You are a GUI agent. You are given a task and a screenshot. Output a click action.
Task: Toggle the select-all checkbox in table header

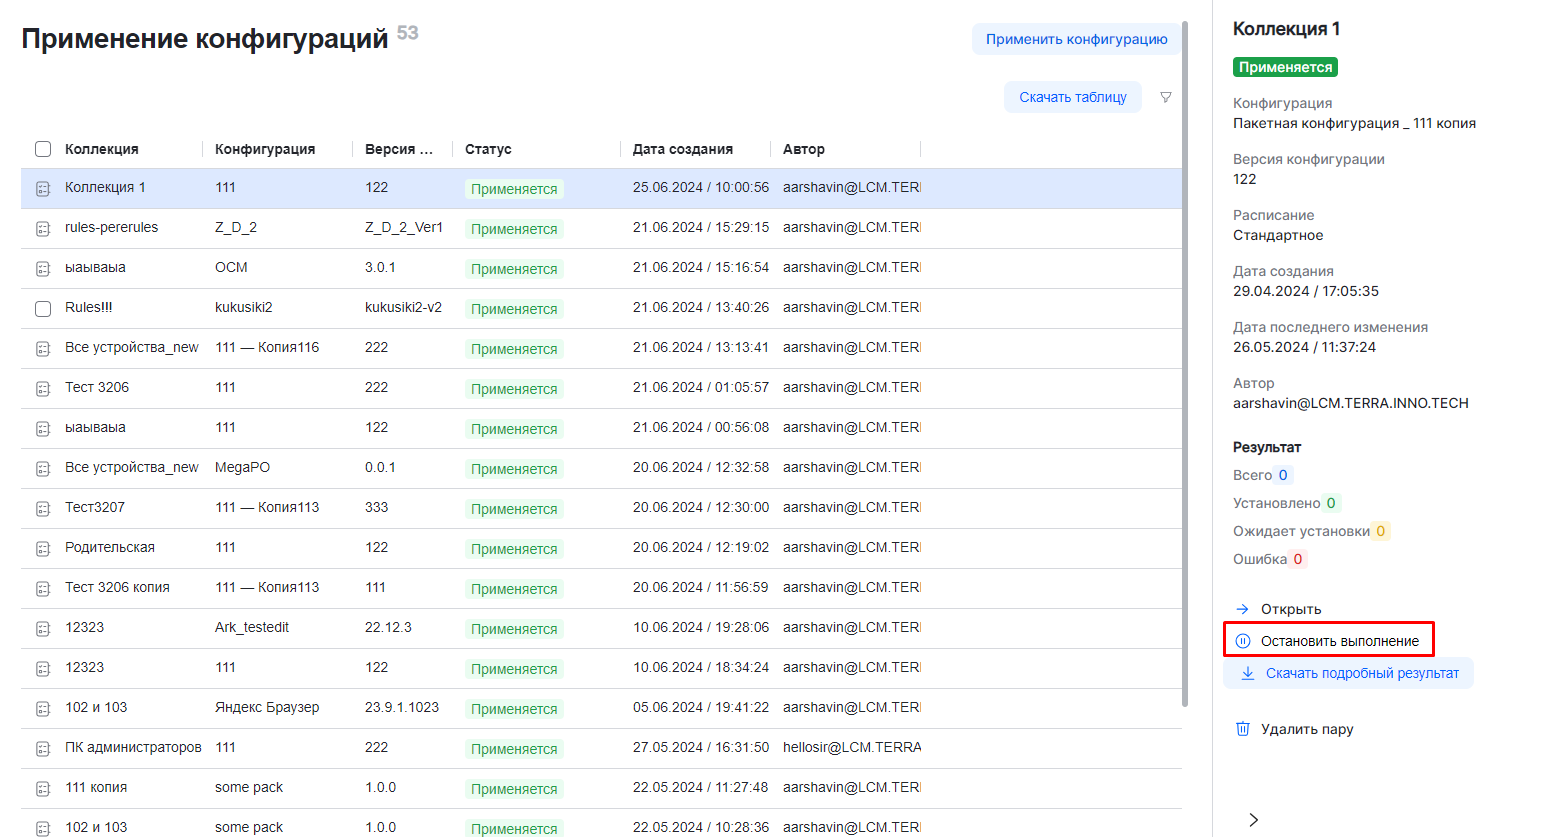click(x=43, y=149)
